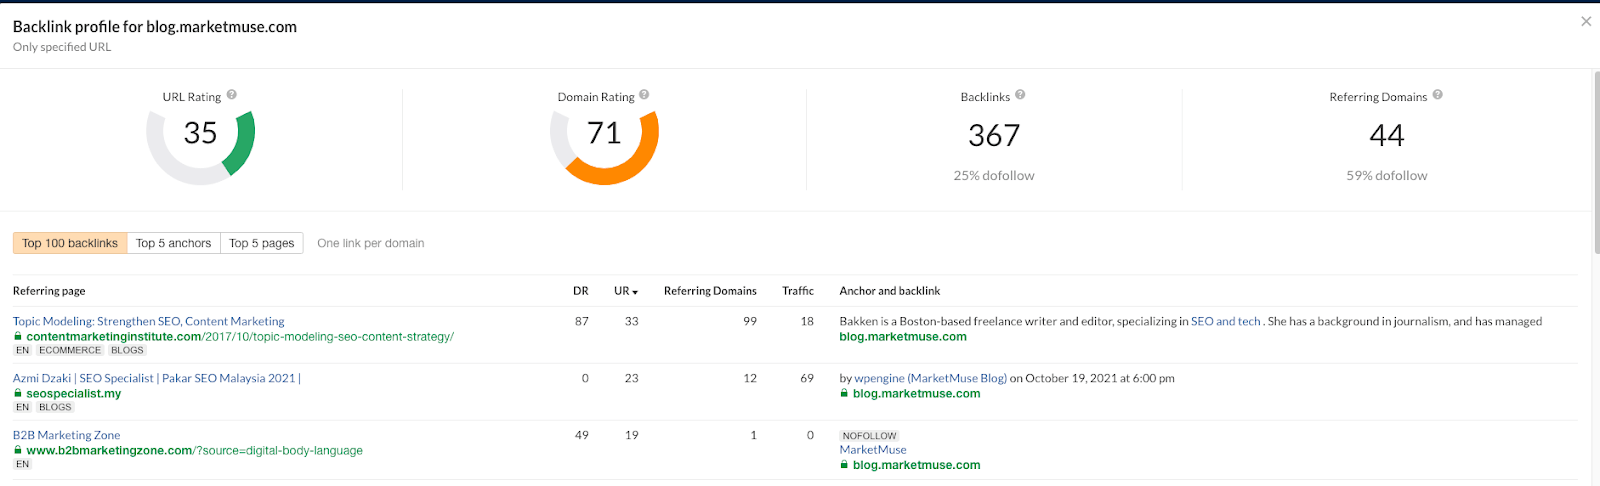Open blog.marketmuse.com link in first row
This screenshot has height=486, width=1600.
tap(903, 337)
